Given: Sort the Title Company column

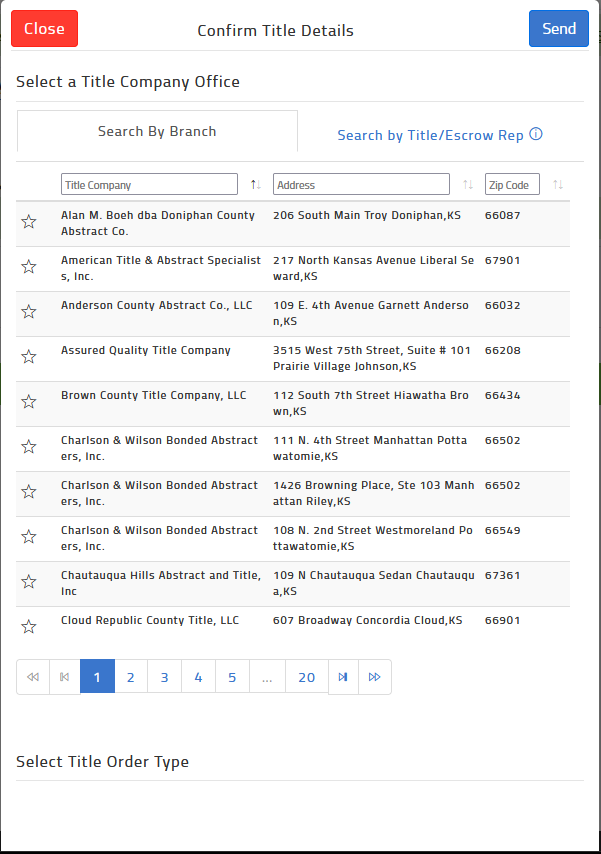Looking at the screenshot, I should (254, 184).
